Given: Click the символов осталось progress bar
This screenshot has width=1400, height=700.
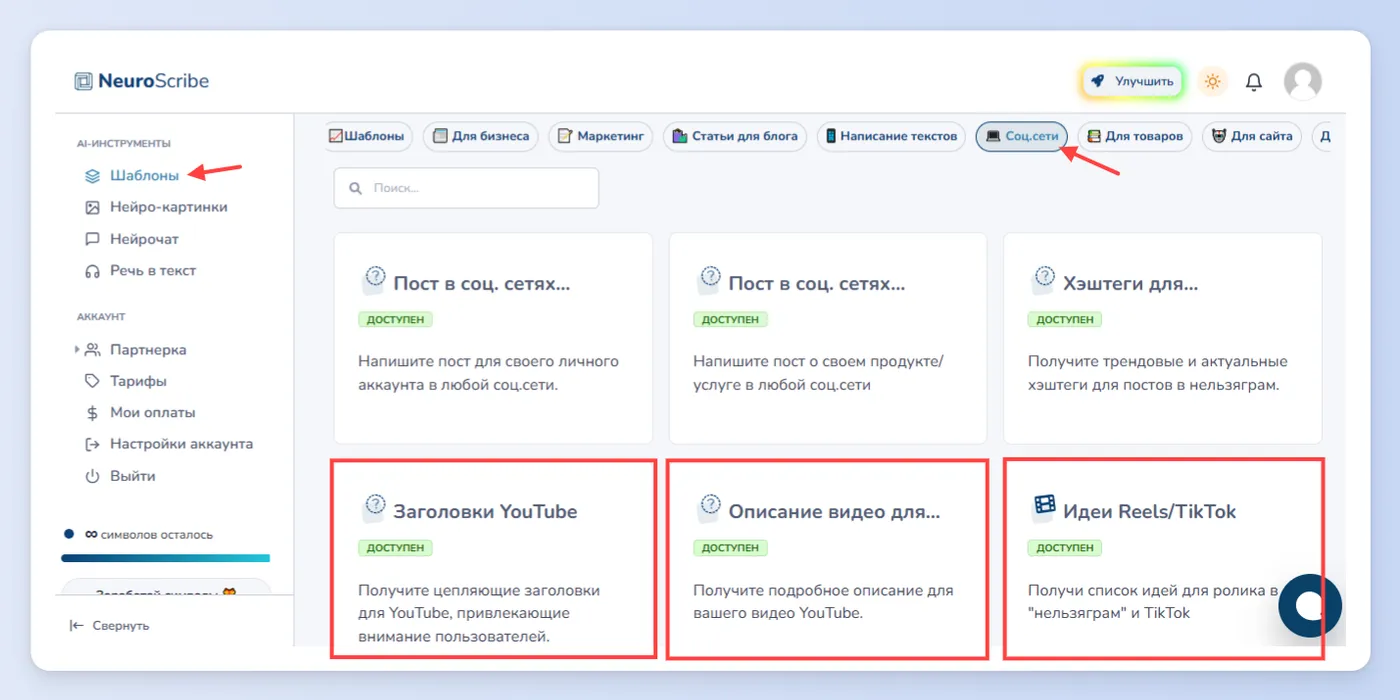Looking at the screenshot, I should 165,558.
